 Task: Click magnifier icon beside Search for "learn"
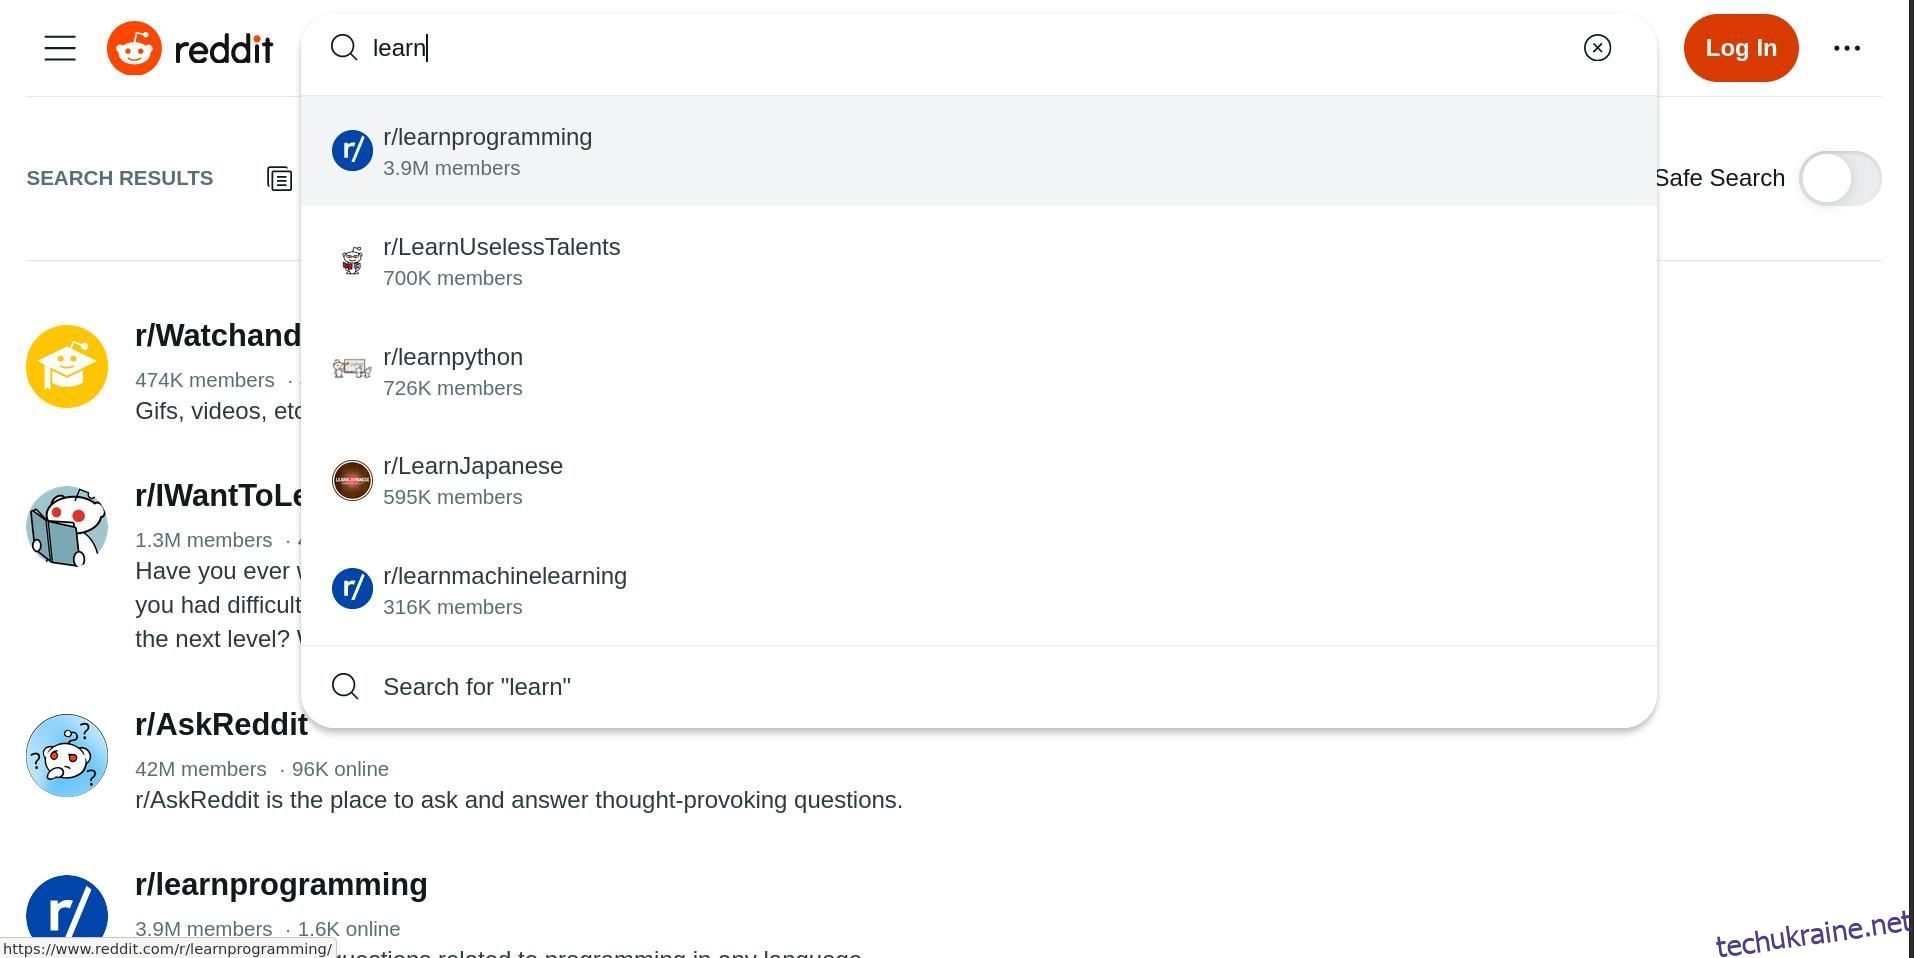345,686
